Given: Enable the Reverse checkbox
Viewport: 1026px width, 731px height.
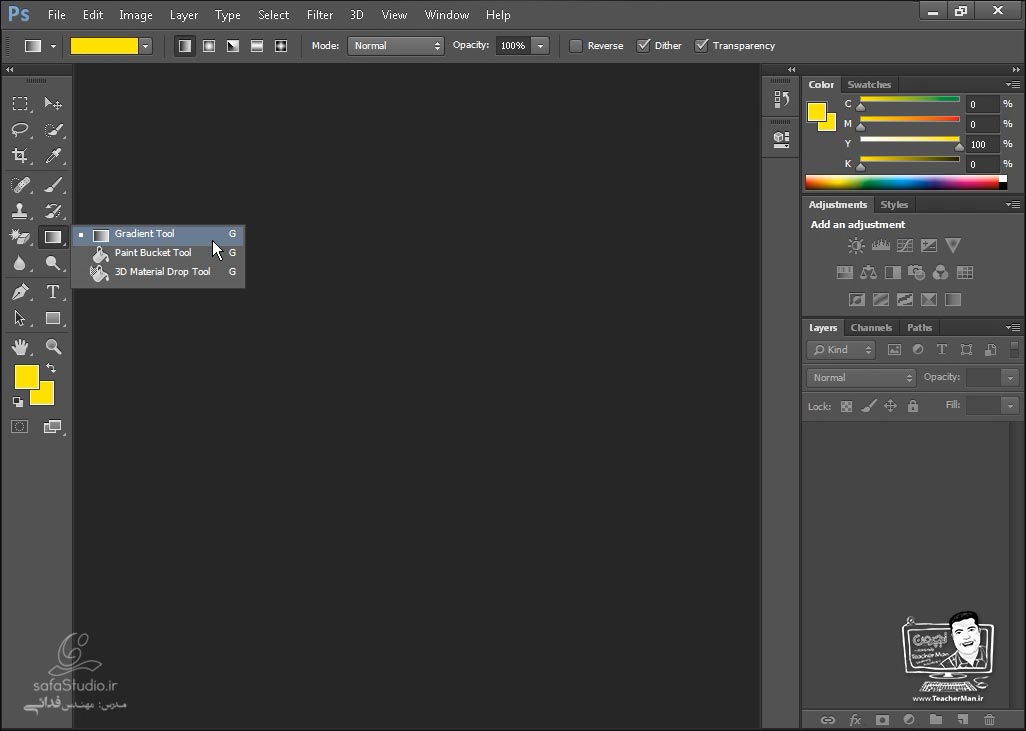Looking at the screenshot, I should 576,46.
